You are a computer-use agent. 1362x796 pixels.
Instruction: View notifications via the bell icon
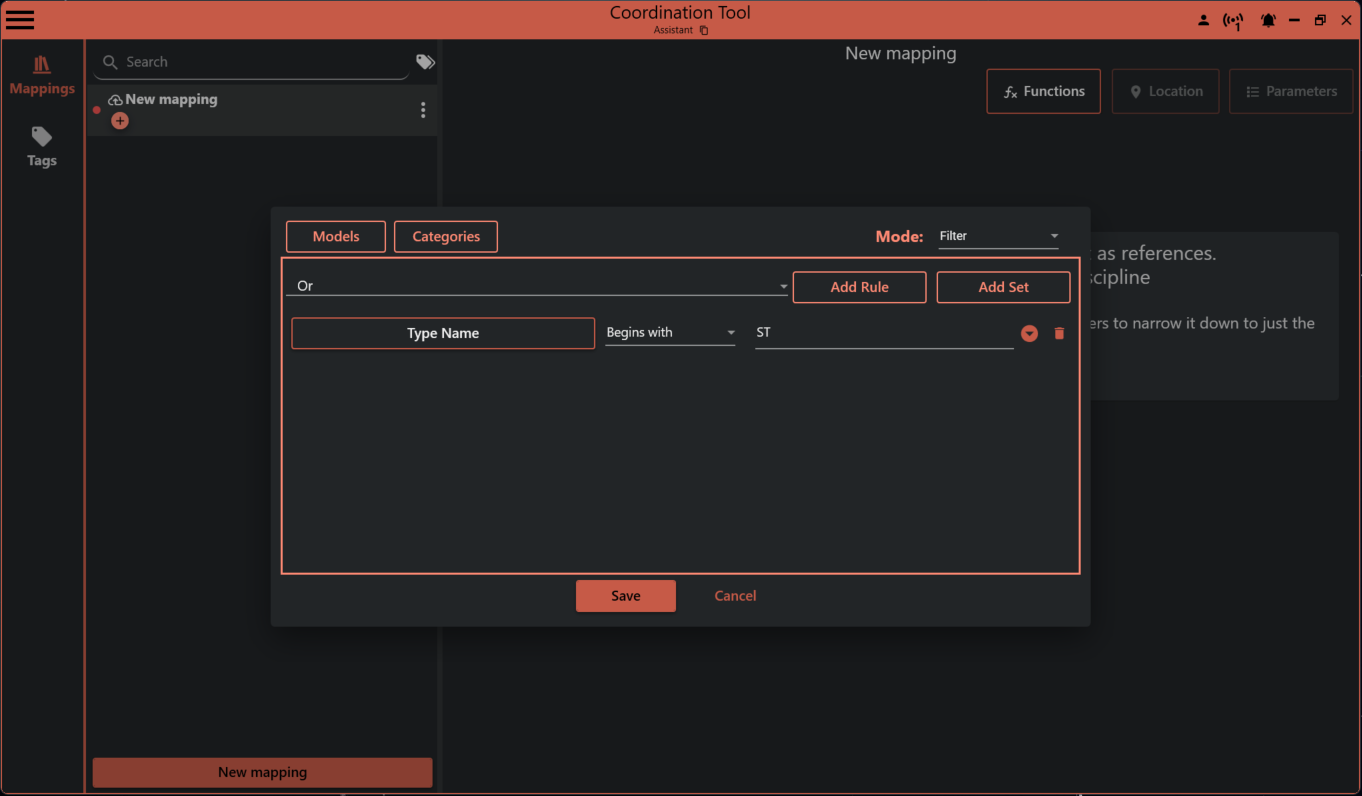point(1268,20)
